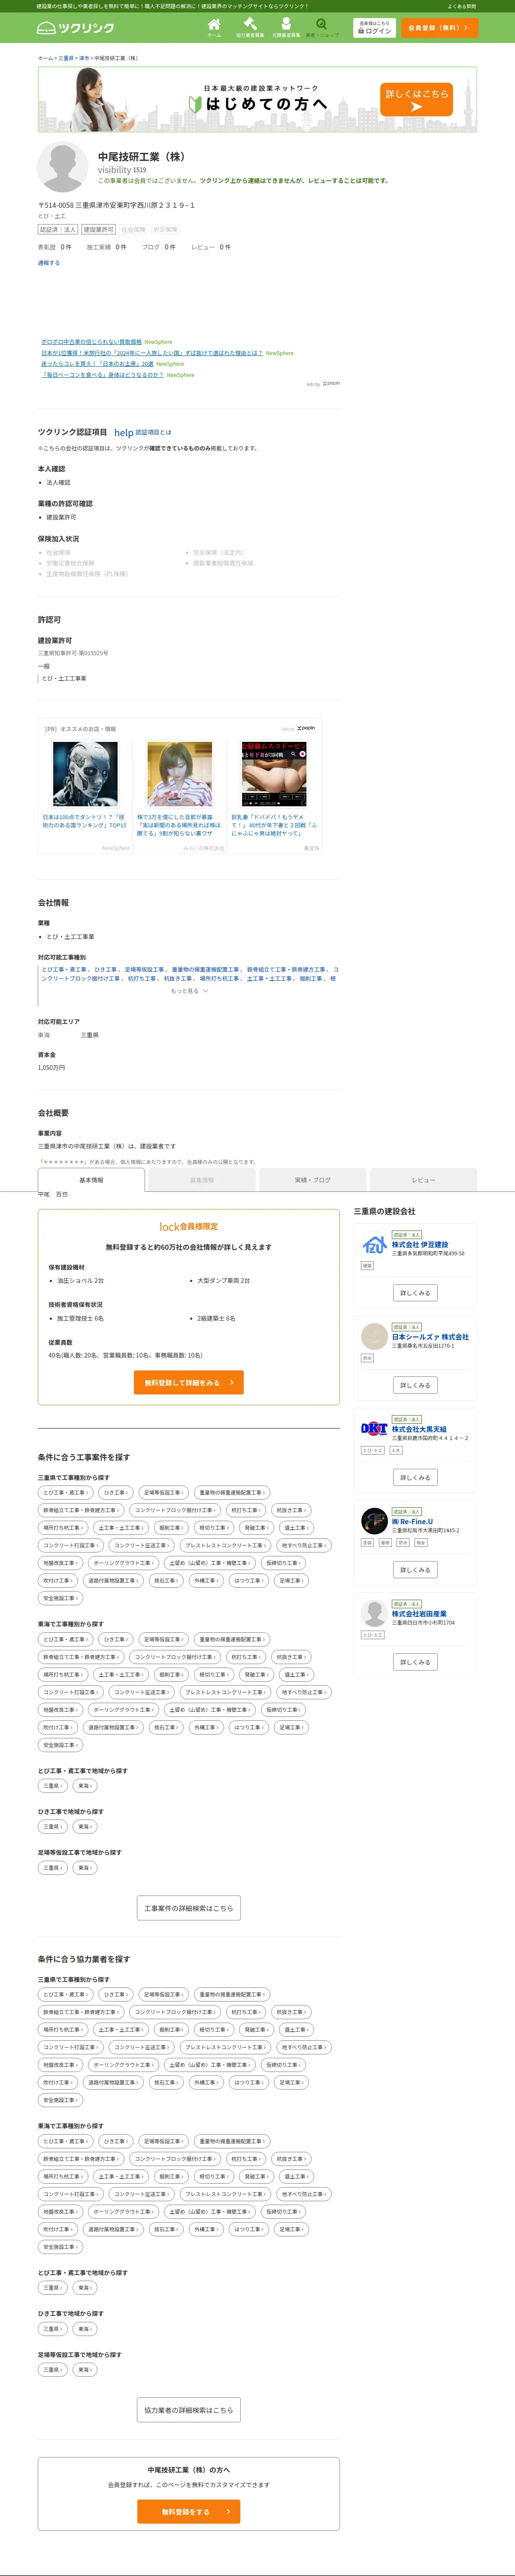The height and width of the screenshot is (2576, 515).
Task: Click 無料登録して詳細をみる orange button
Action: click(189, 1382)
